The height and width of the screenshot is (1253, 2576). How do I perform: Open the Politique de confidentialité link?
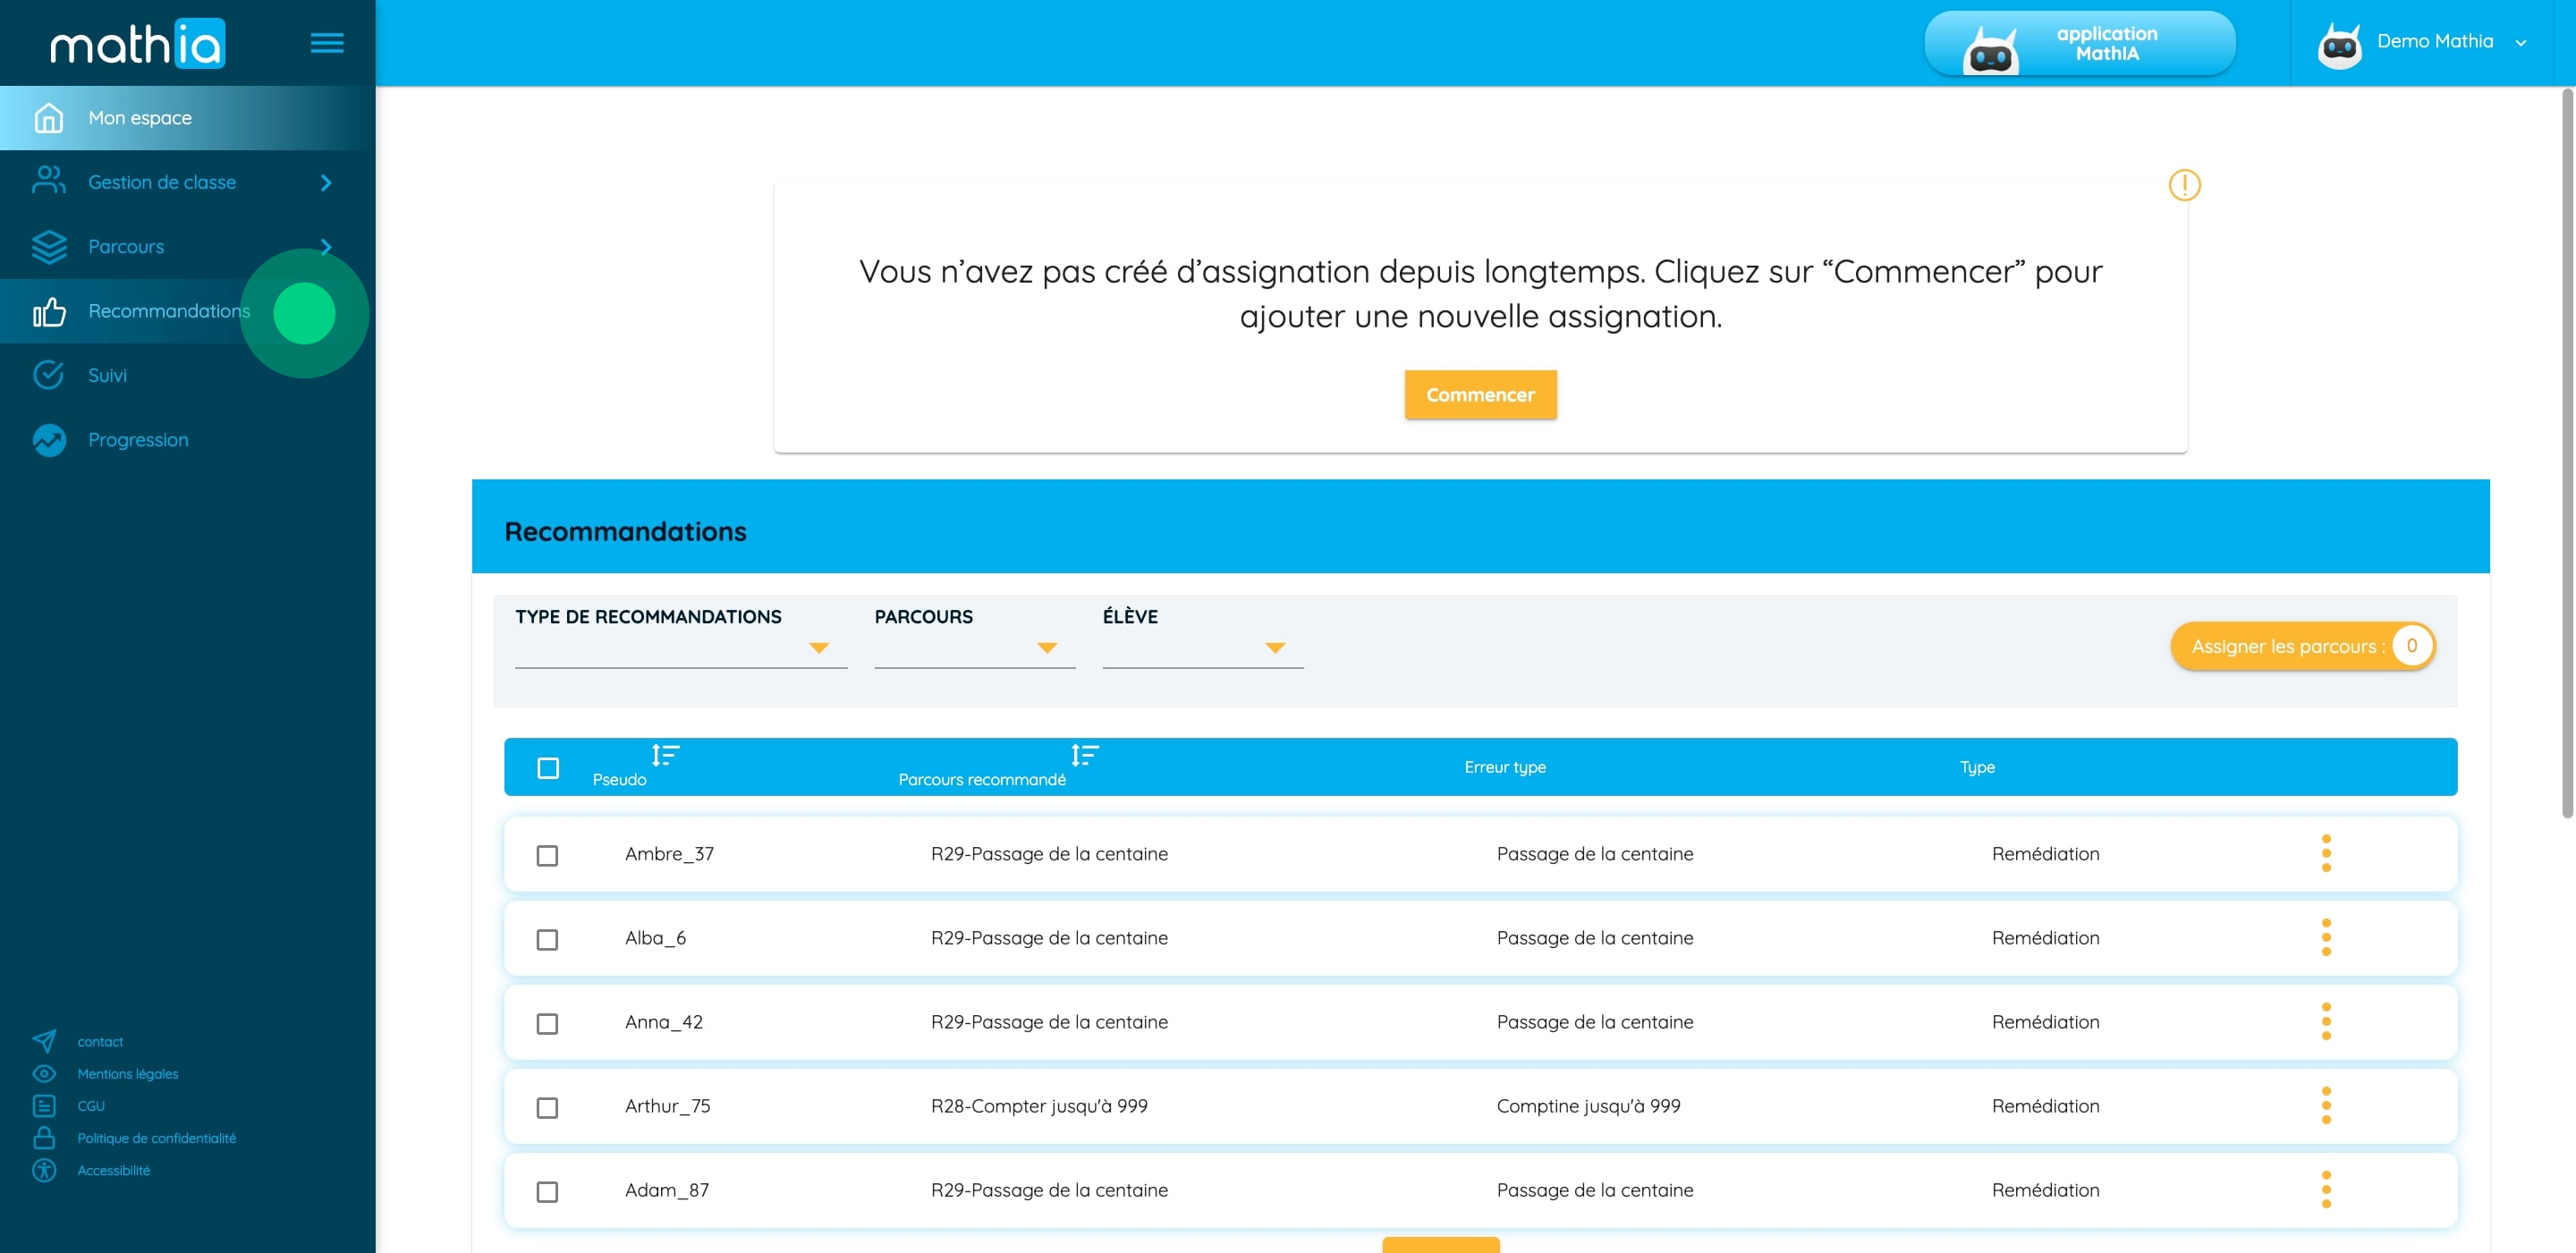tap(157, 1138)
